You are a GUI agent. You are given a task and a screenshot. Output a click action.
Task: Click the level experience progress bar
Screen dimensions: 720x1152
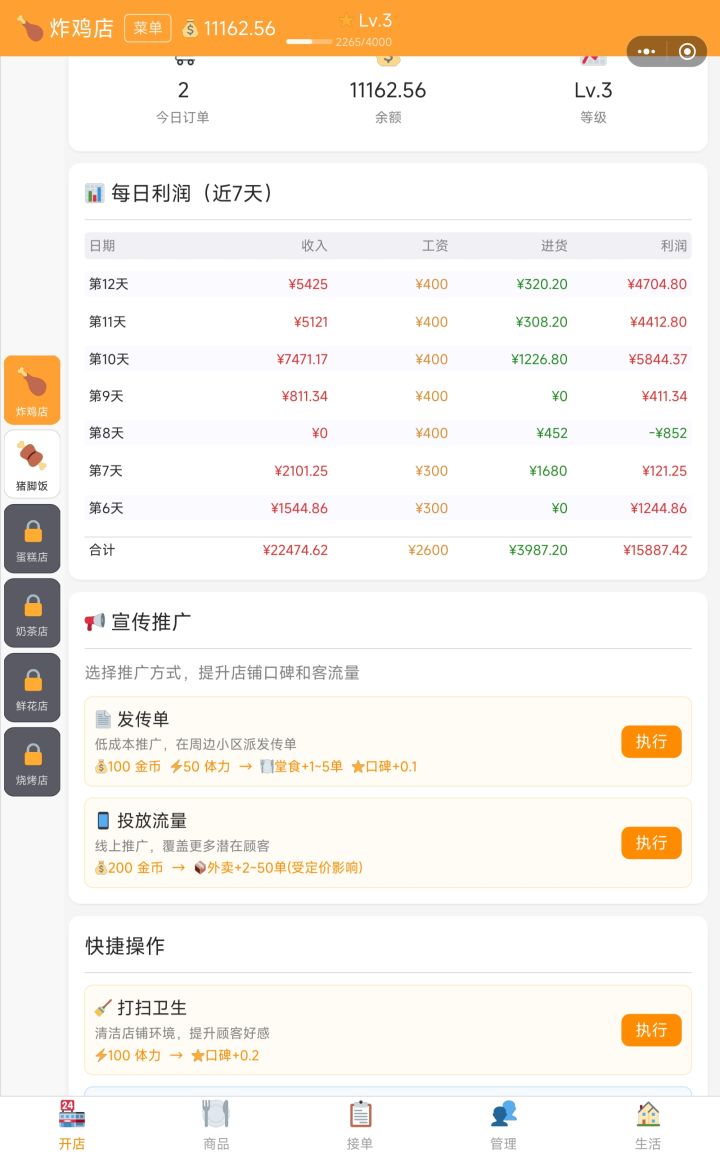[309, 42]
